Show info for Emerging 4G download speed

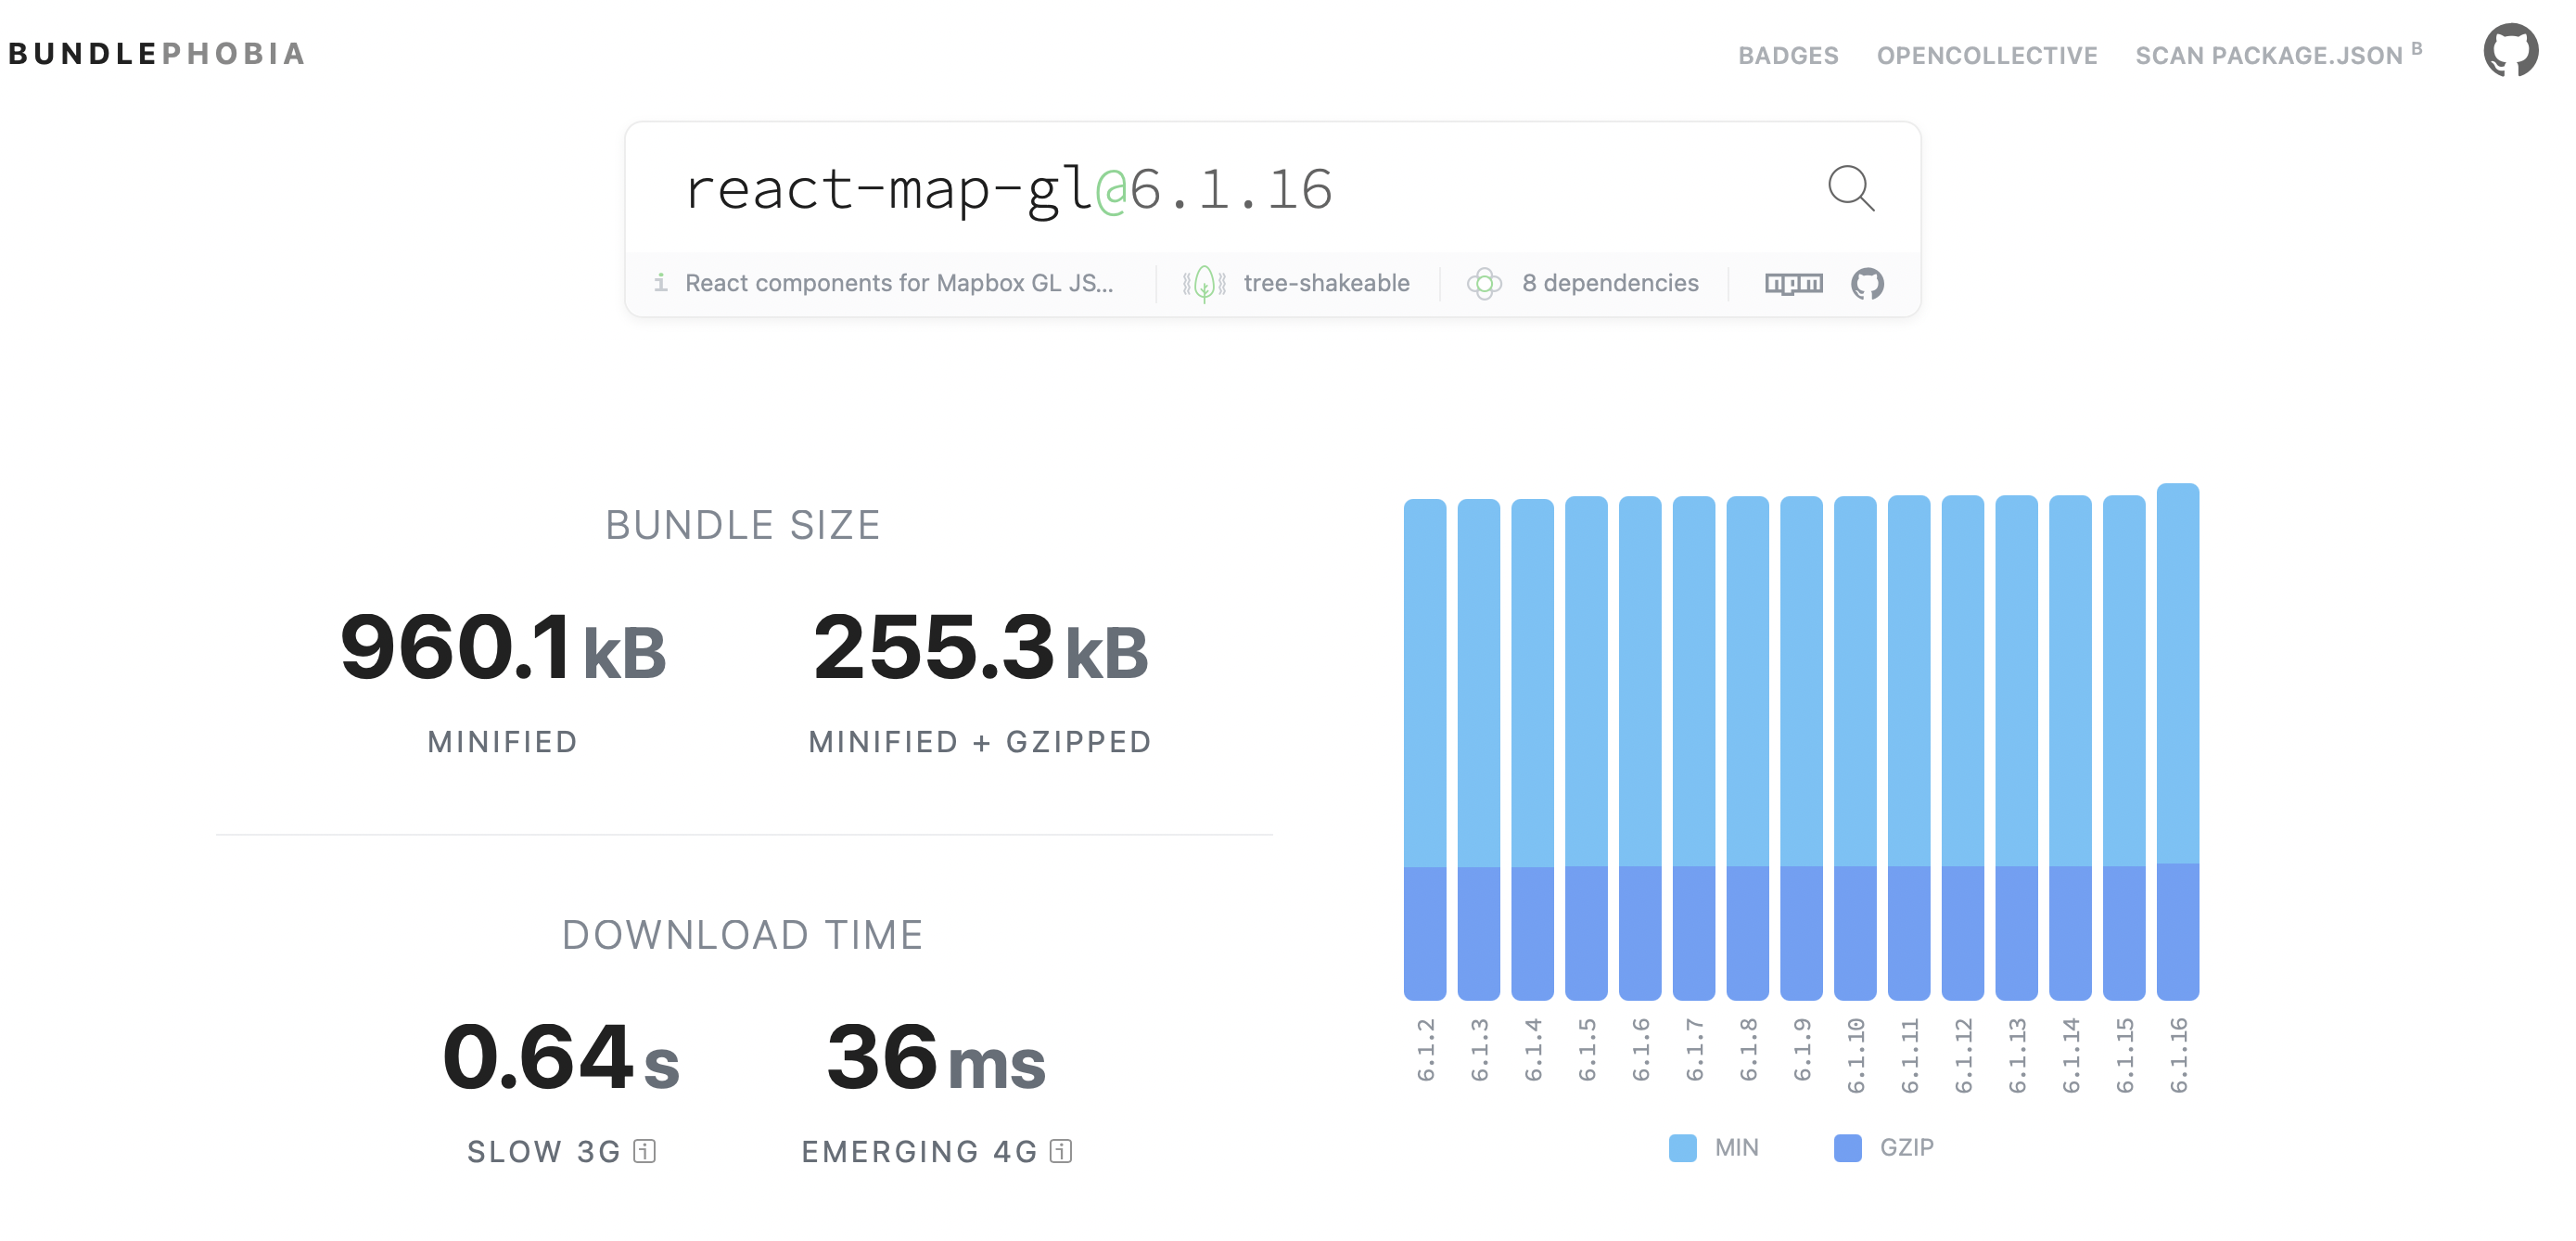pos(1061,1151)
